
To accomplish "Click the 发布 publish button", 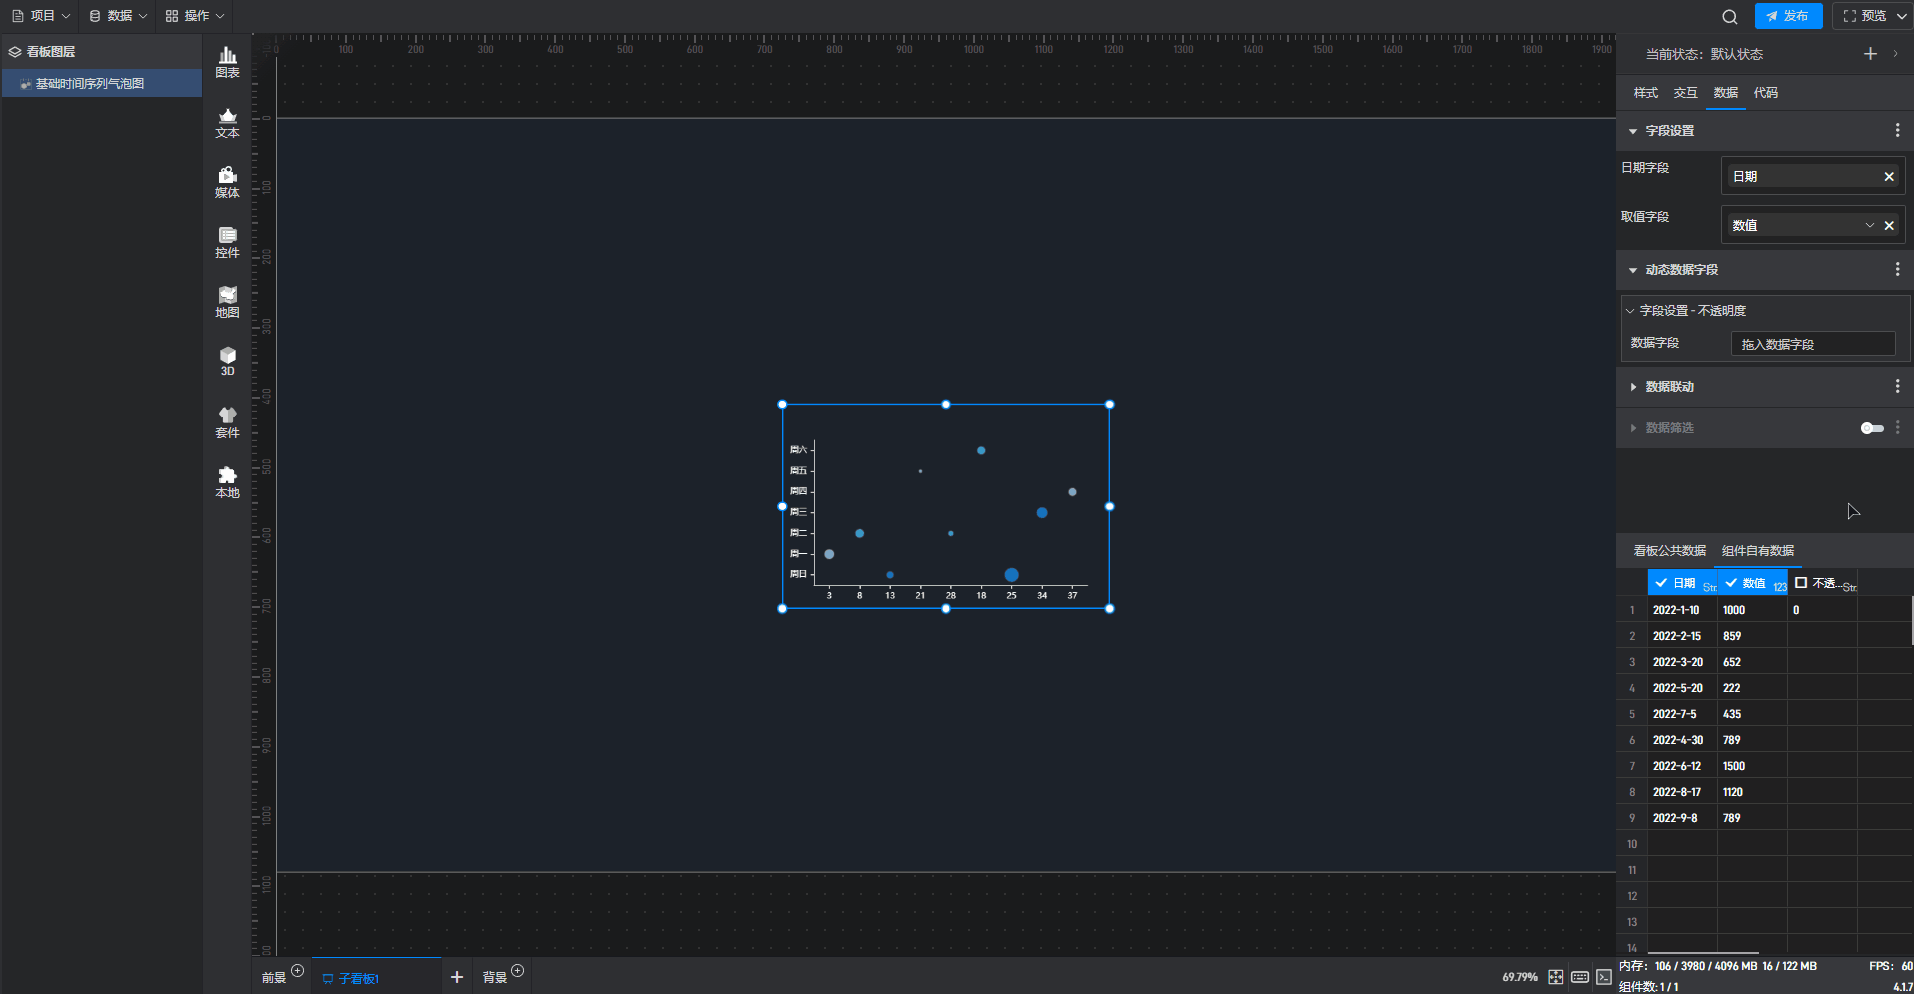I will [1788, 16].
